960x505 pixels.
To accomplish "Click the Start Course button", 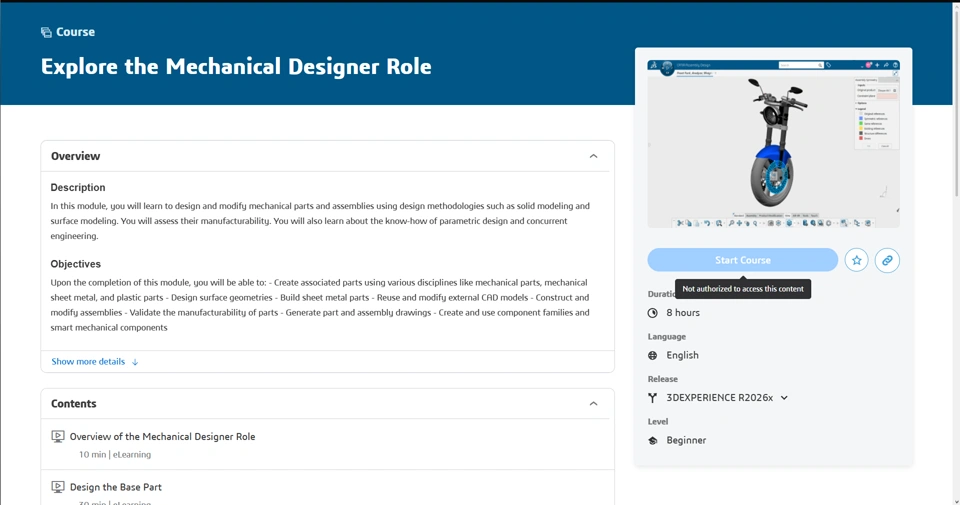I will [x=742, y=260].
